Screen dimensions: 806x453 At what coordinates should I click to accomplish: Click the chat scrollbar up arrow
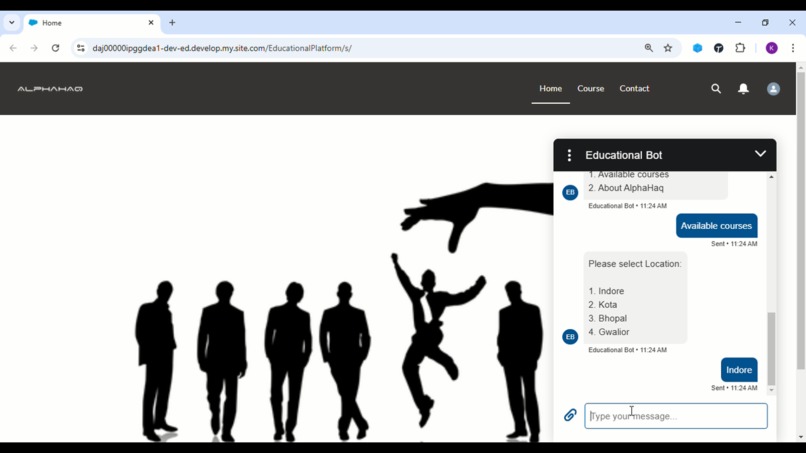[771, 177]
